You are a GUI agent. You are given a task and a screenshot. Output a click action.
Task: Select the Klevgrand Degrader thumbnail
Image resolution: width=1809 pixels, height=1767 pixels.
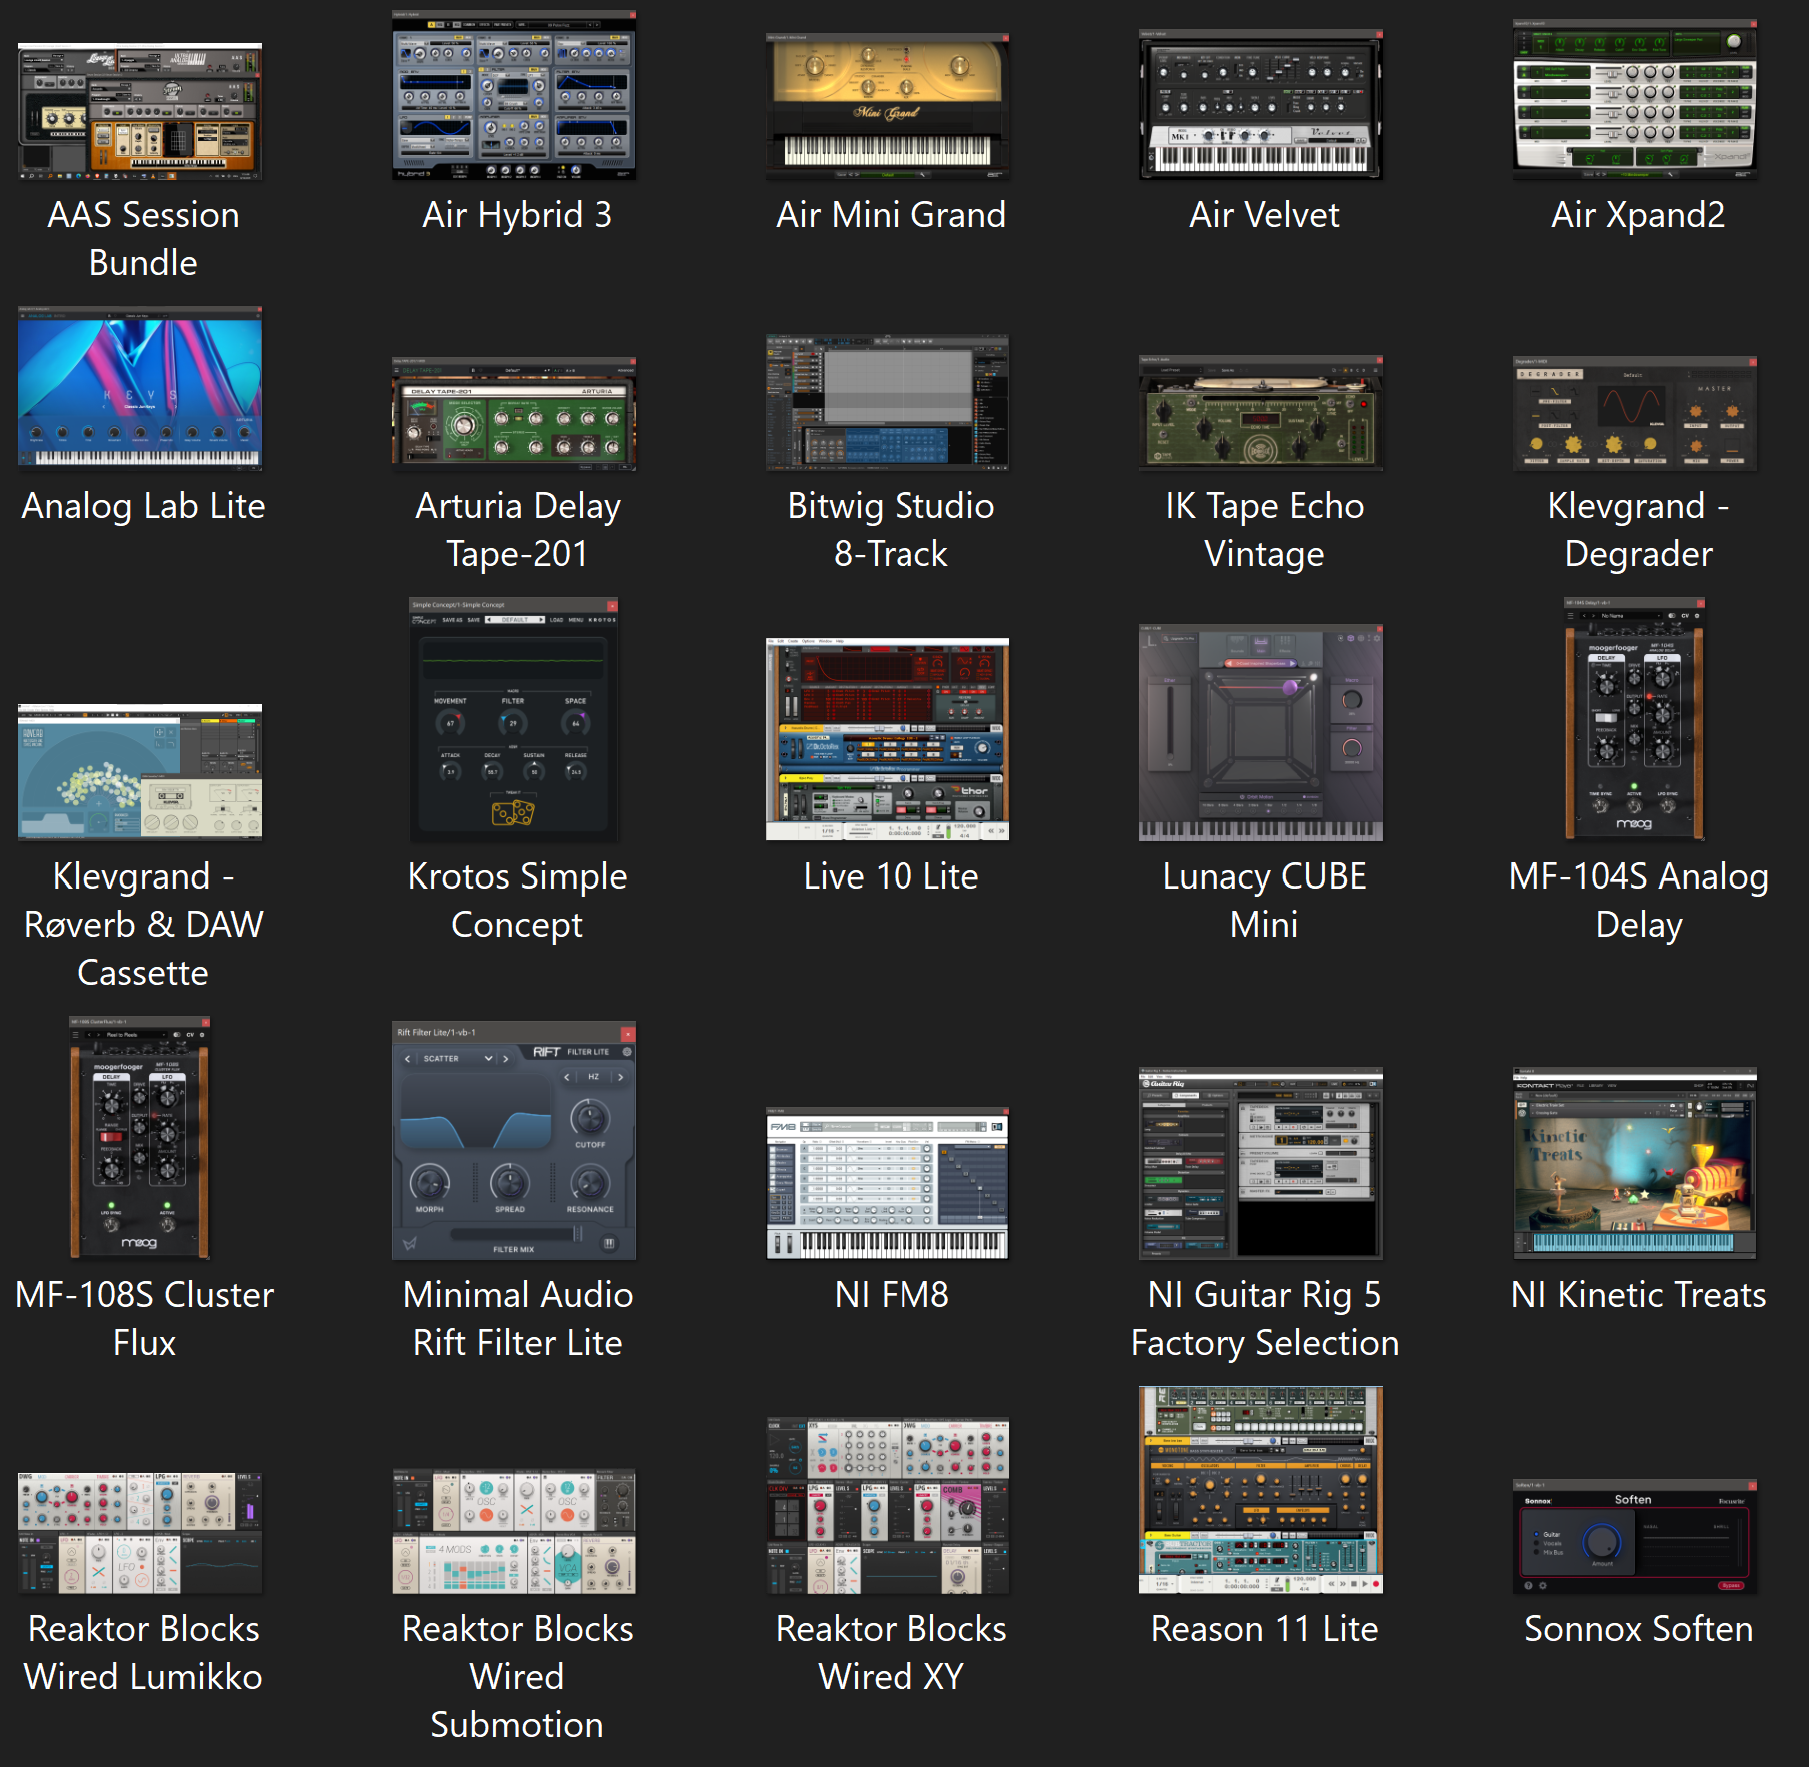pyautogui.click(x=1635, y=413)
